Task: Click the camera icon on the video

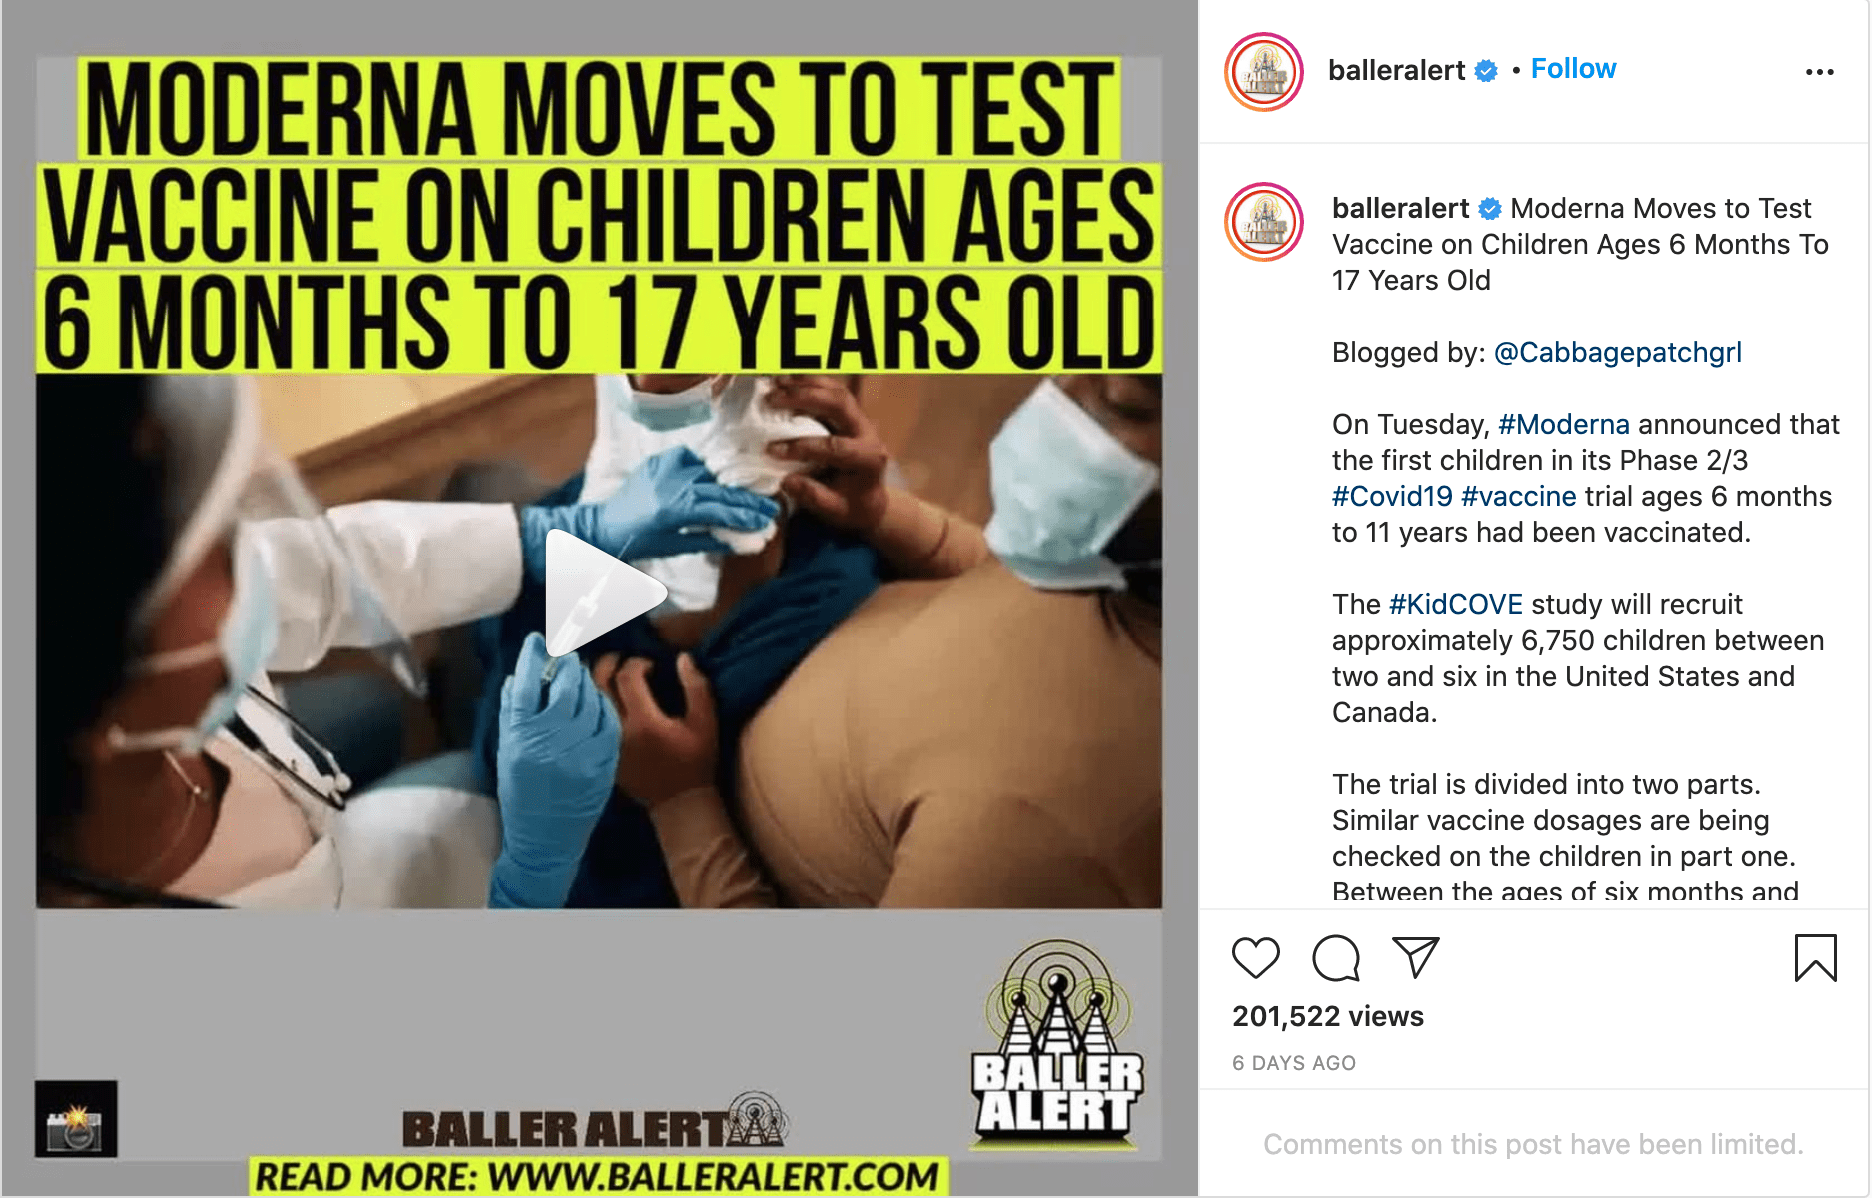Action: [x=76, y=1119]
